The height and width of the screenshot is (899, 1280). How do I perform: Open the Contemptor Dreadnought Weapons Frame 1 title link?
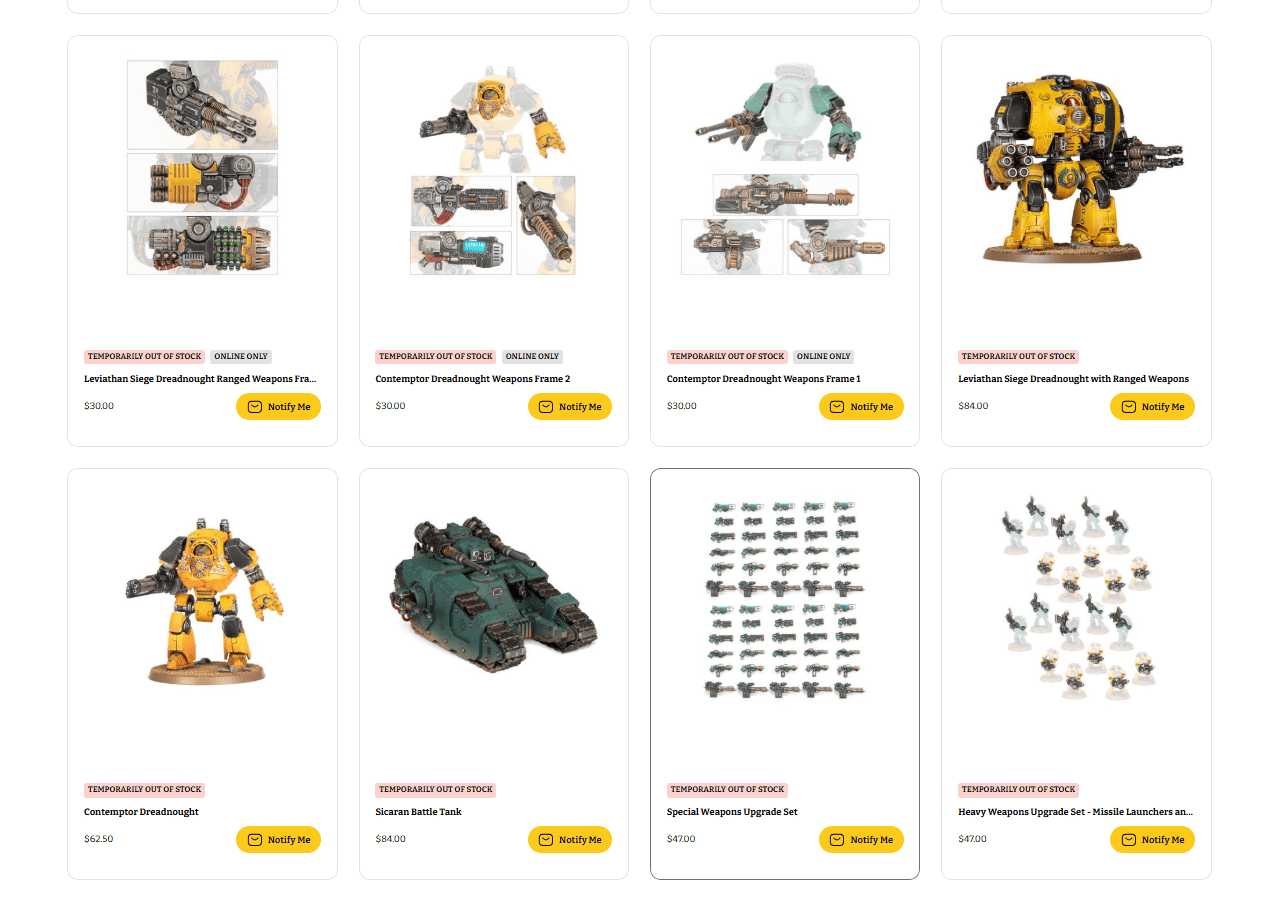coord(764,379)
